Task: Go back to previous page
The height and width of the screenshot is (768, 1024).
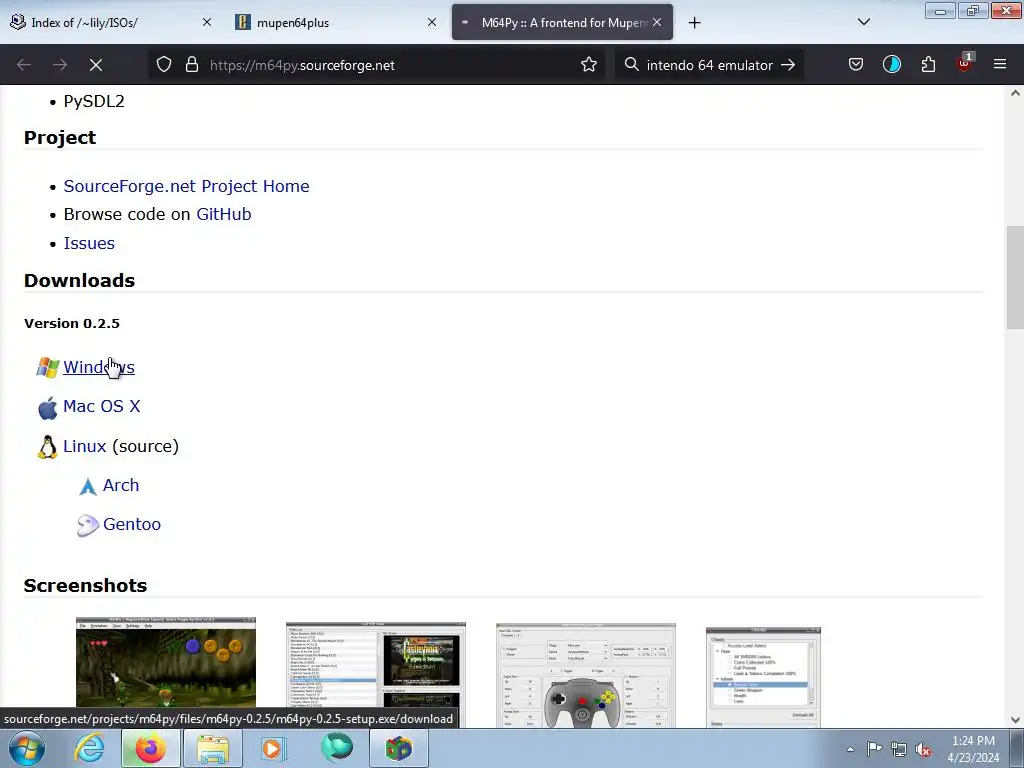Action: point(24,65)
